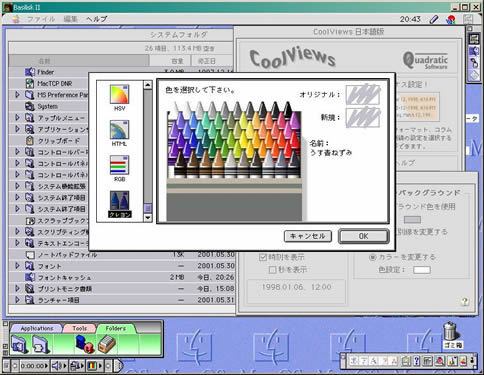Click the フォントキャッシュ file icon
This screenshot has height=375, width=484.
pos(30,277)
